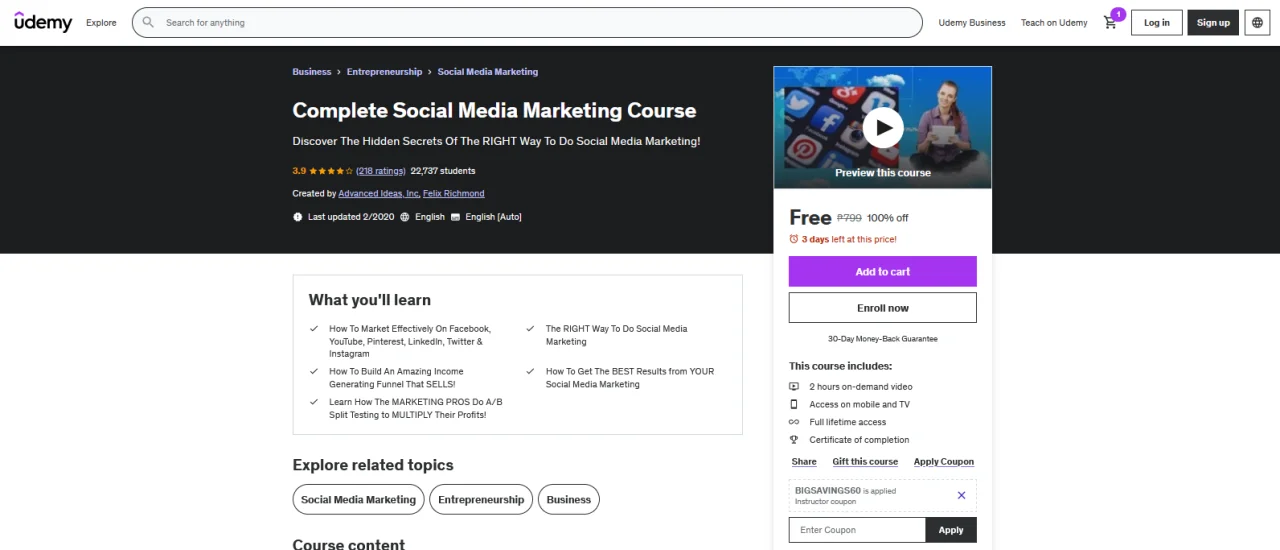Click the English [Auto] caption text
The image size is (1280, 550).
coord(493,217)
